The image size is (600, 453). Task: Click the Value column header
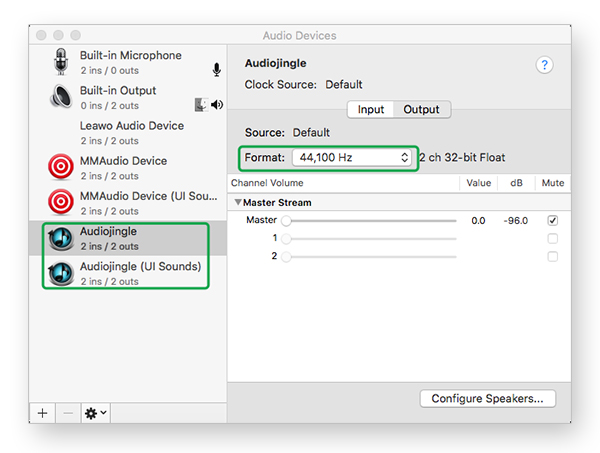point(478,183)
